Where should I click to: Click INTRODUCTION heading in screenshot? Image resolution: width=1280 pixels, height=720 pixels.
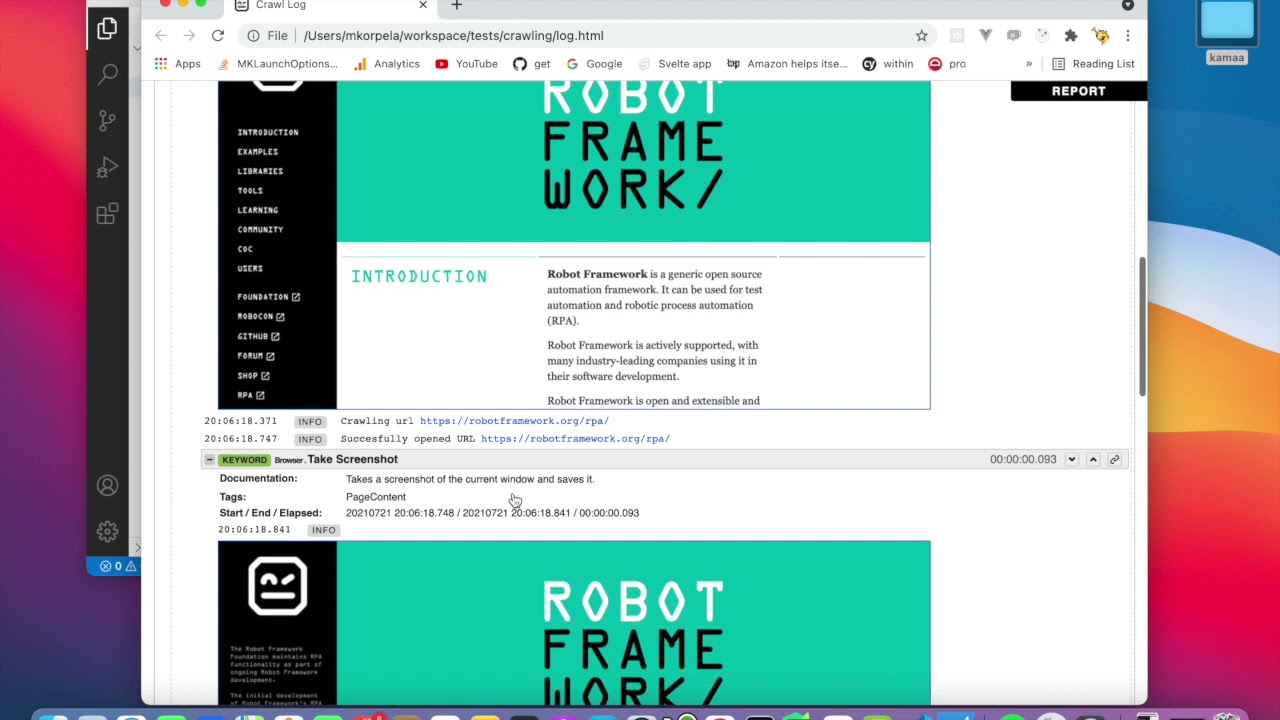coord(419,276)
